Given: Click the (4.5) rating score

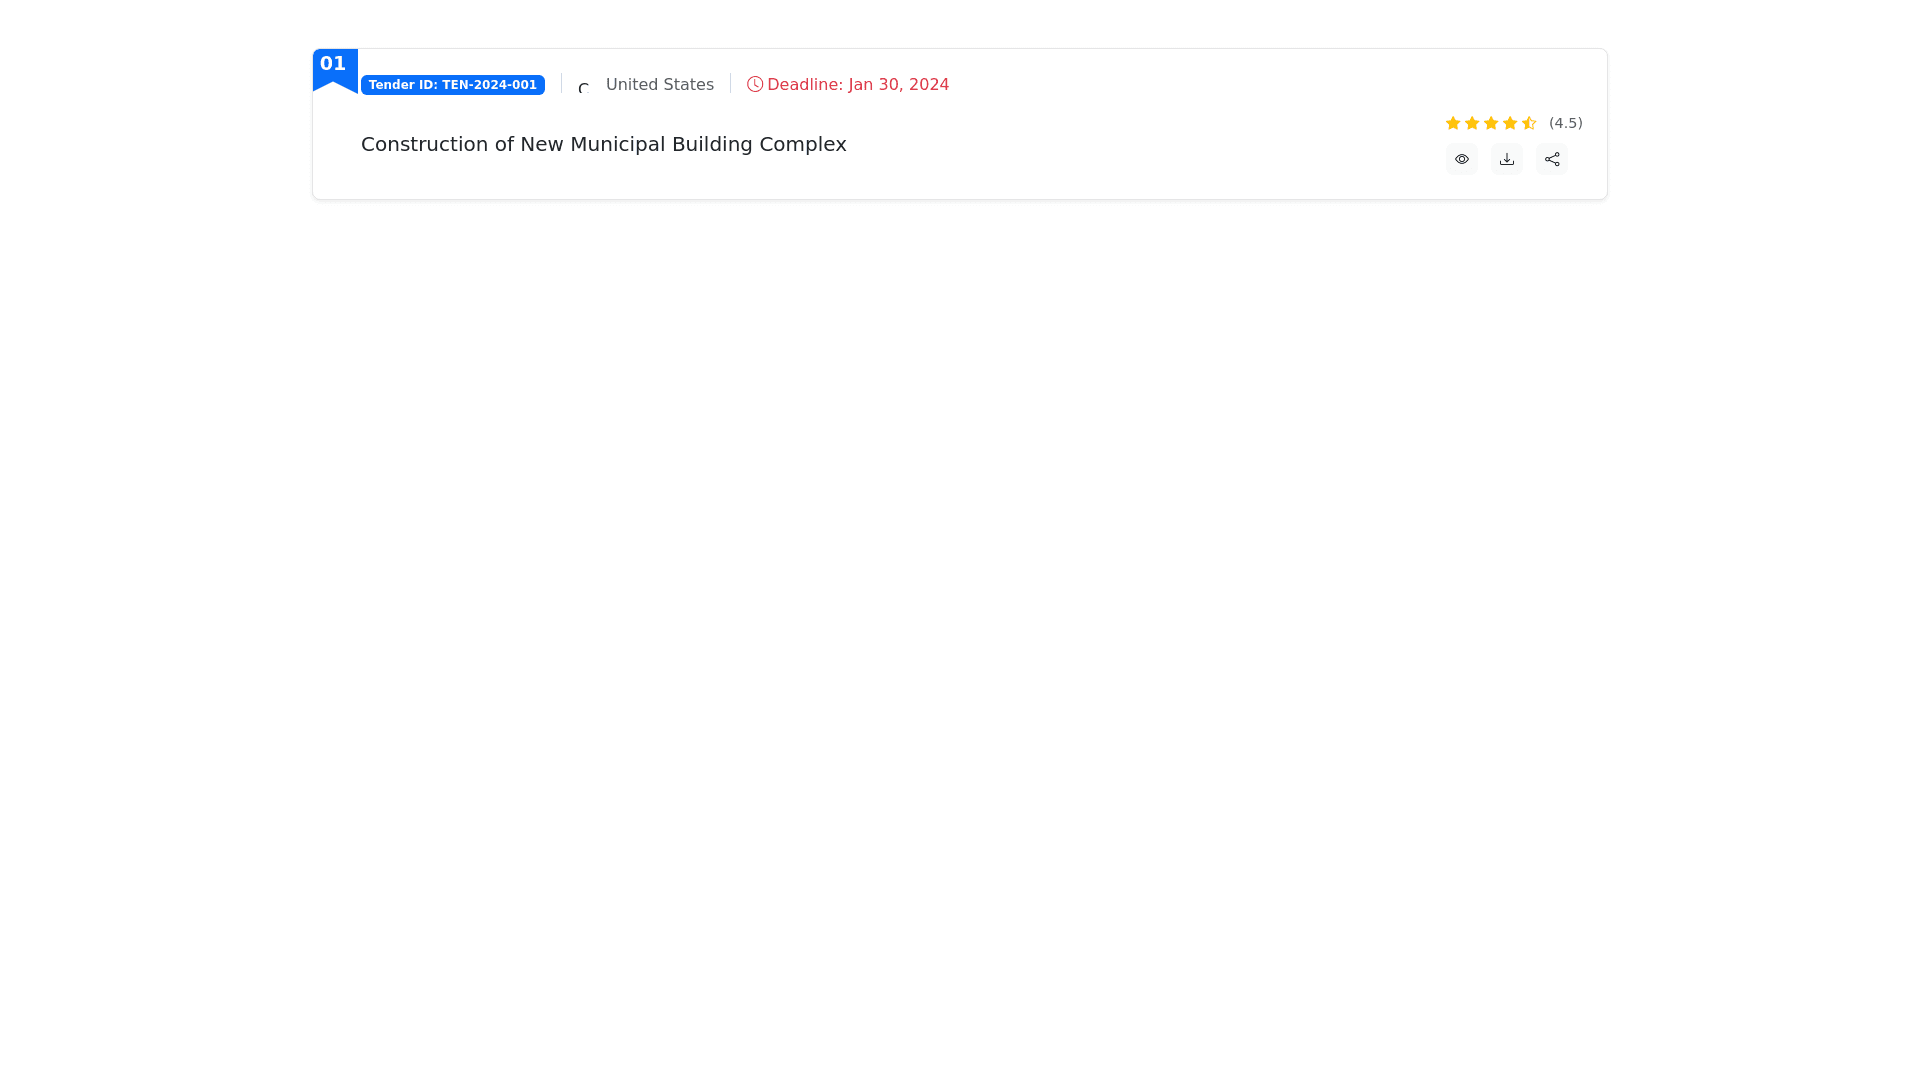Looking at the screenshot, I should [1565, 123].
